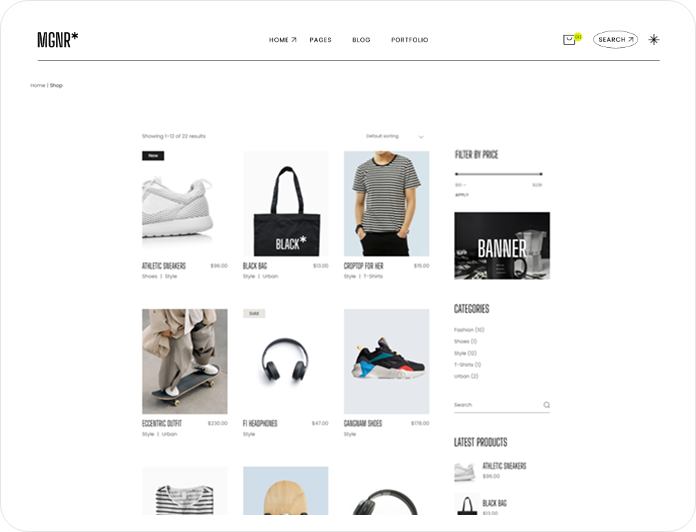
Task: Select the Fashion (10) category
Action: tap(469, 330)
